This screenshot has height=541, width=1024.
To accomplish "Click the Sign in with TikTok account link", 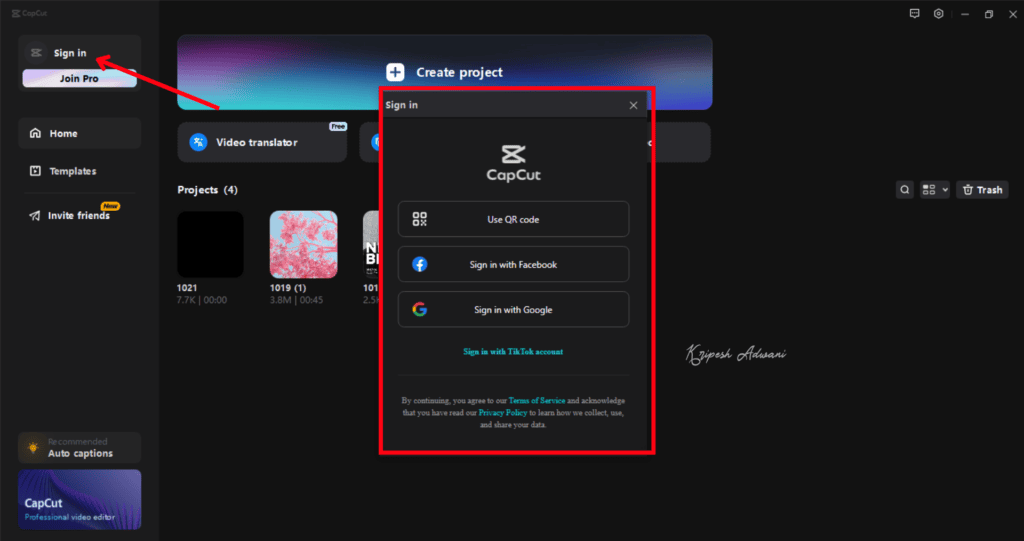I will (x=513, y=352).
